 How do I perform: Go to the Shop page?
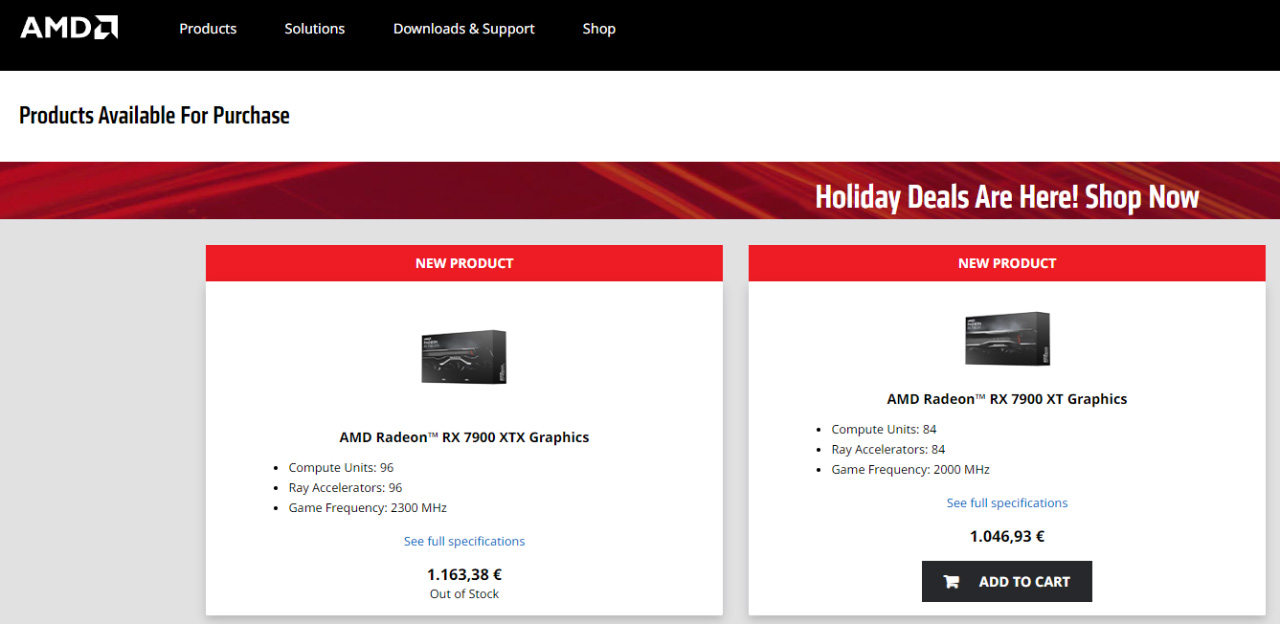pos(599,29)
